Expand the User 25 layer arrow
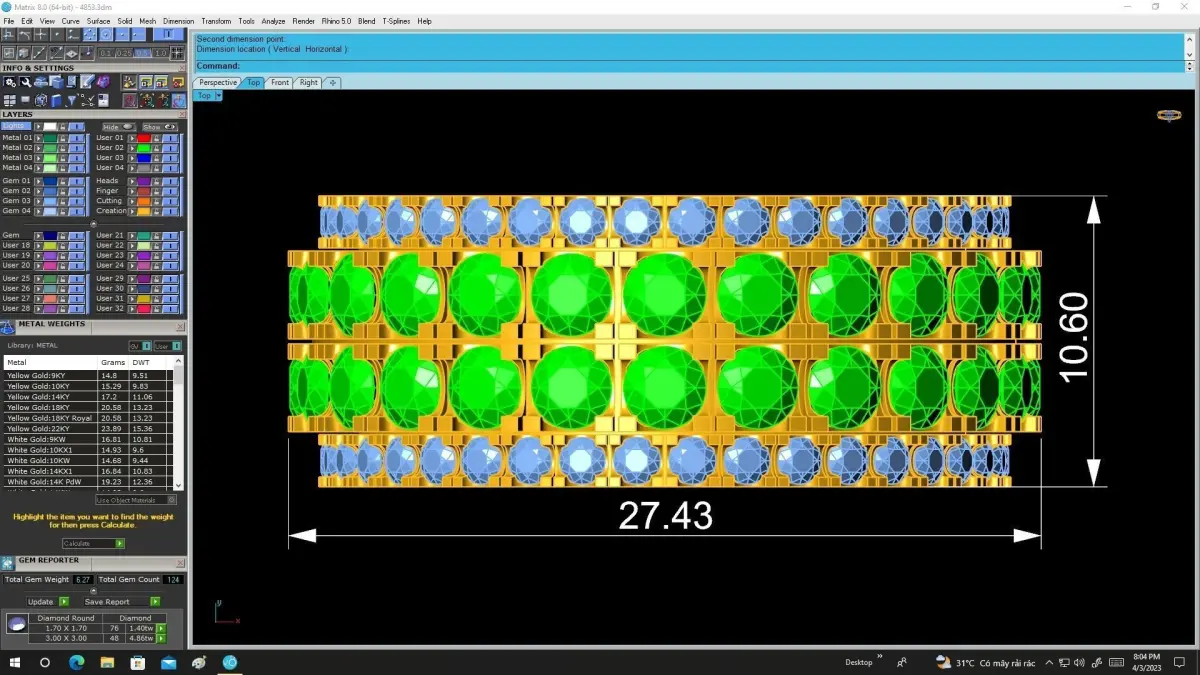Image resolution: width=1200 pixels, height=675 pixels. [38, 278]
